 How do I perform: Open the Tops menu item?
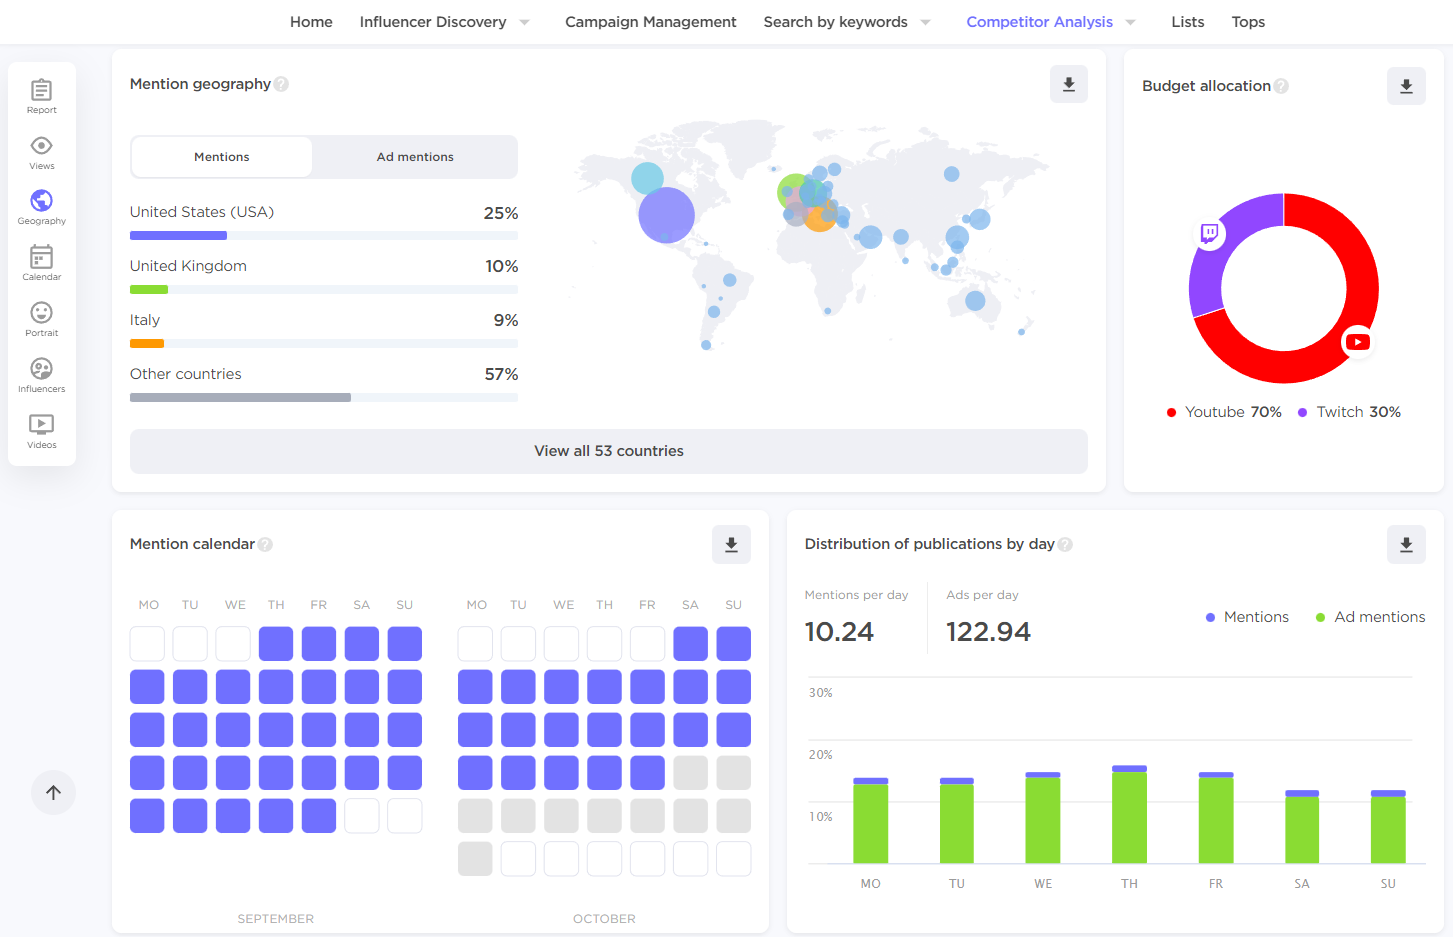1248,22
